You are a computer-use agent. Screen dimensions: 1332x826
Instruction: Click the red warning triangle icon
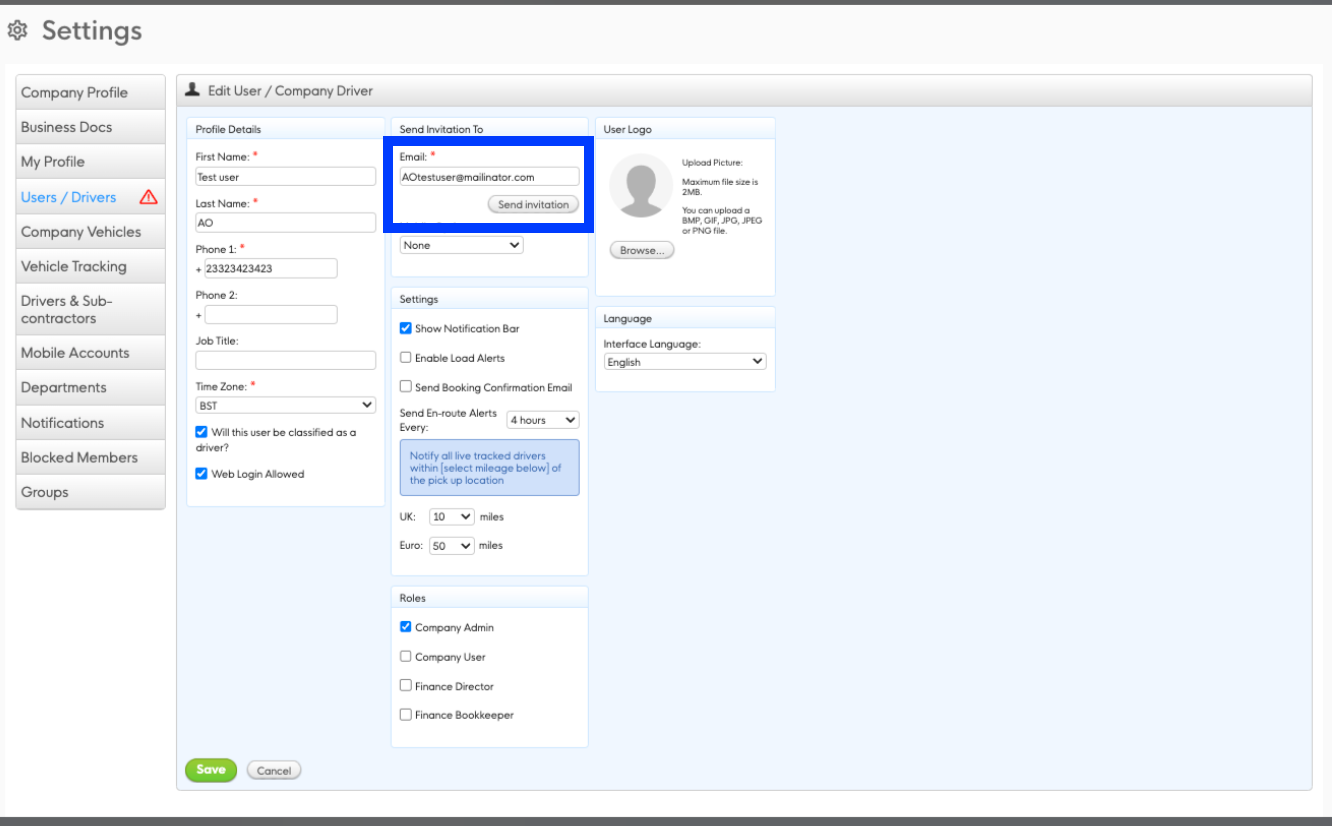click(x=149, y=197)
